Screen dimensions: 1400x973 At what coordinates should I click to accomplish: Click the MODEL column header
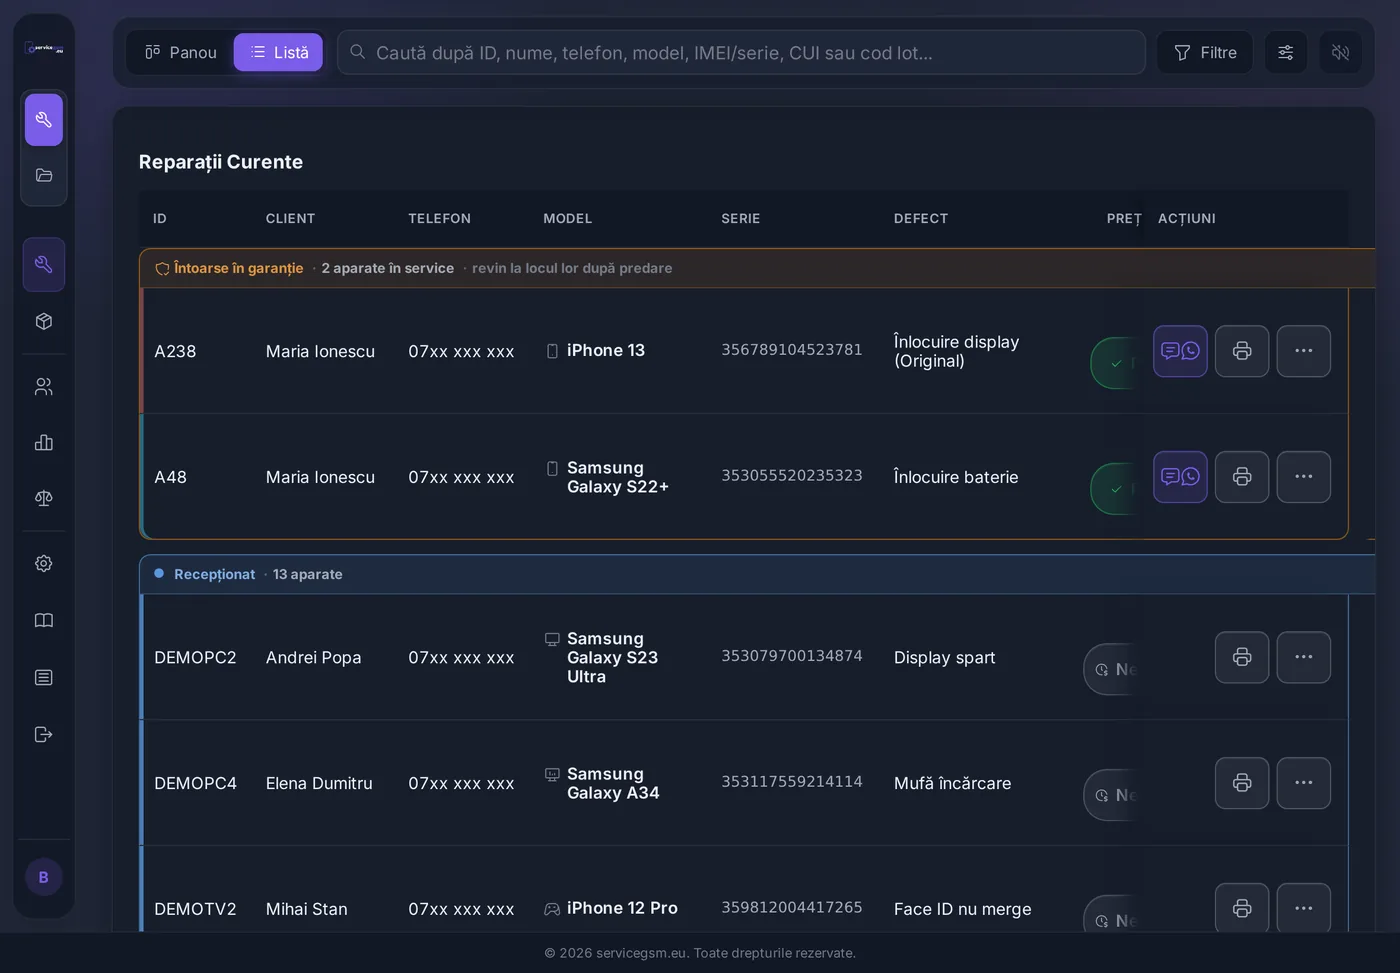(568, 219)
